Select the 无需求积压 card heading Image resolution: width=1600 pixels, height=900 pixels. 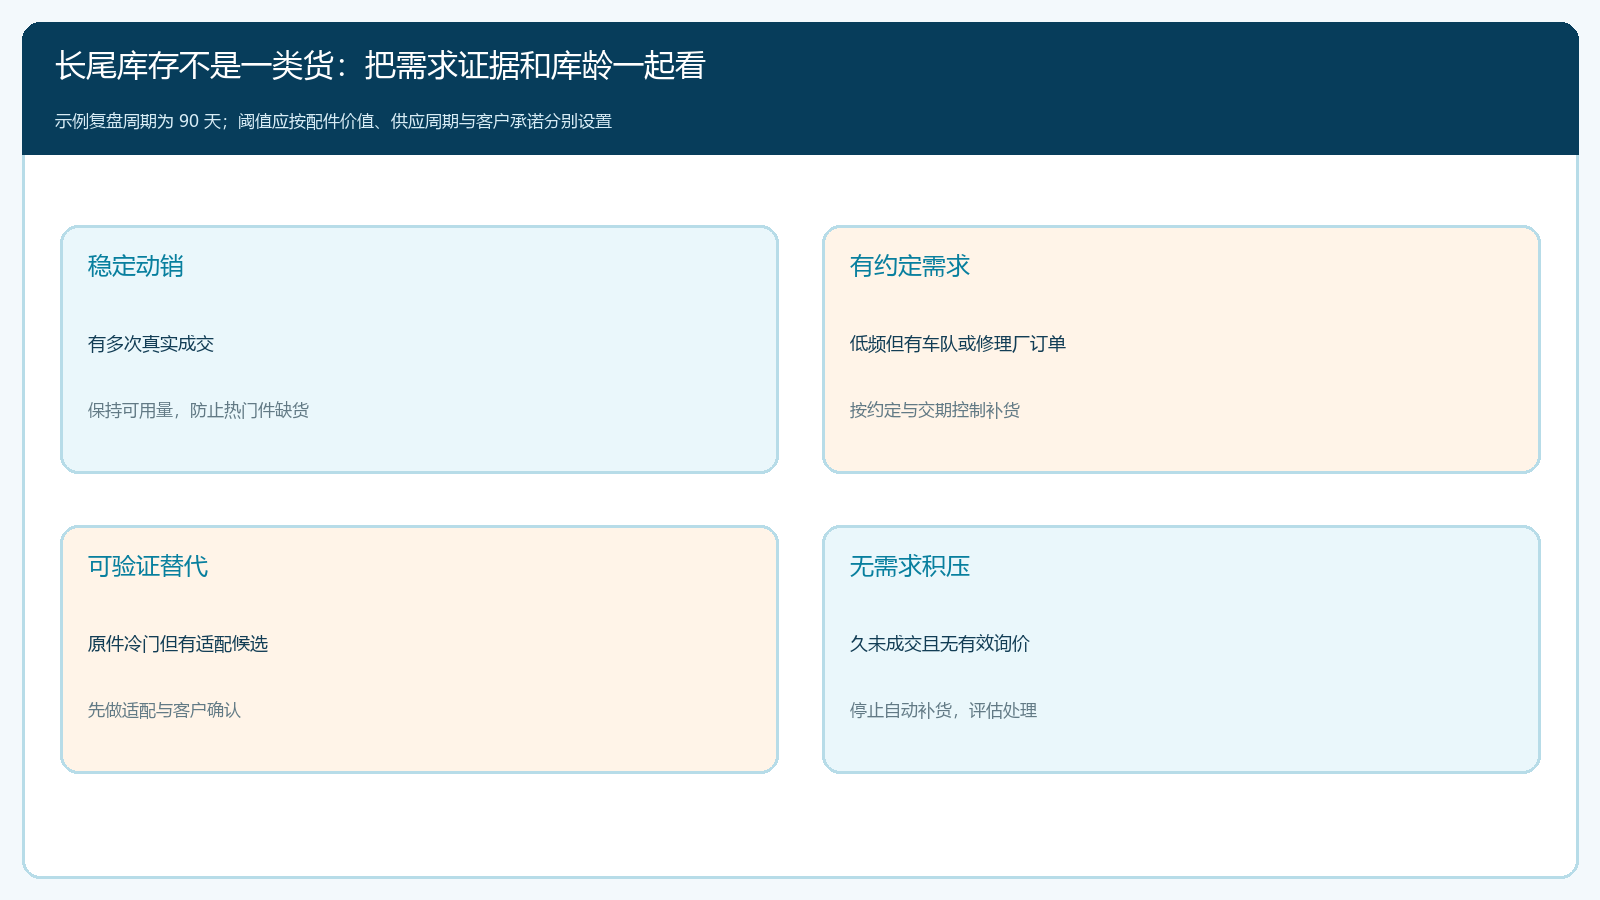910,566
